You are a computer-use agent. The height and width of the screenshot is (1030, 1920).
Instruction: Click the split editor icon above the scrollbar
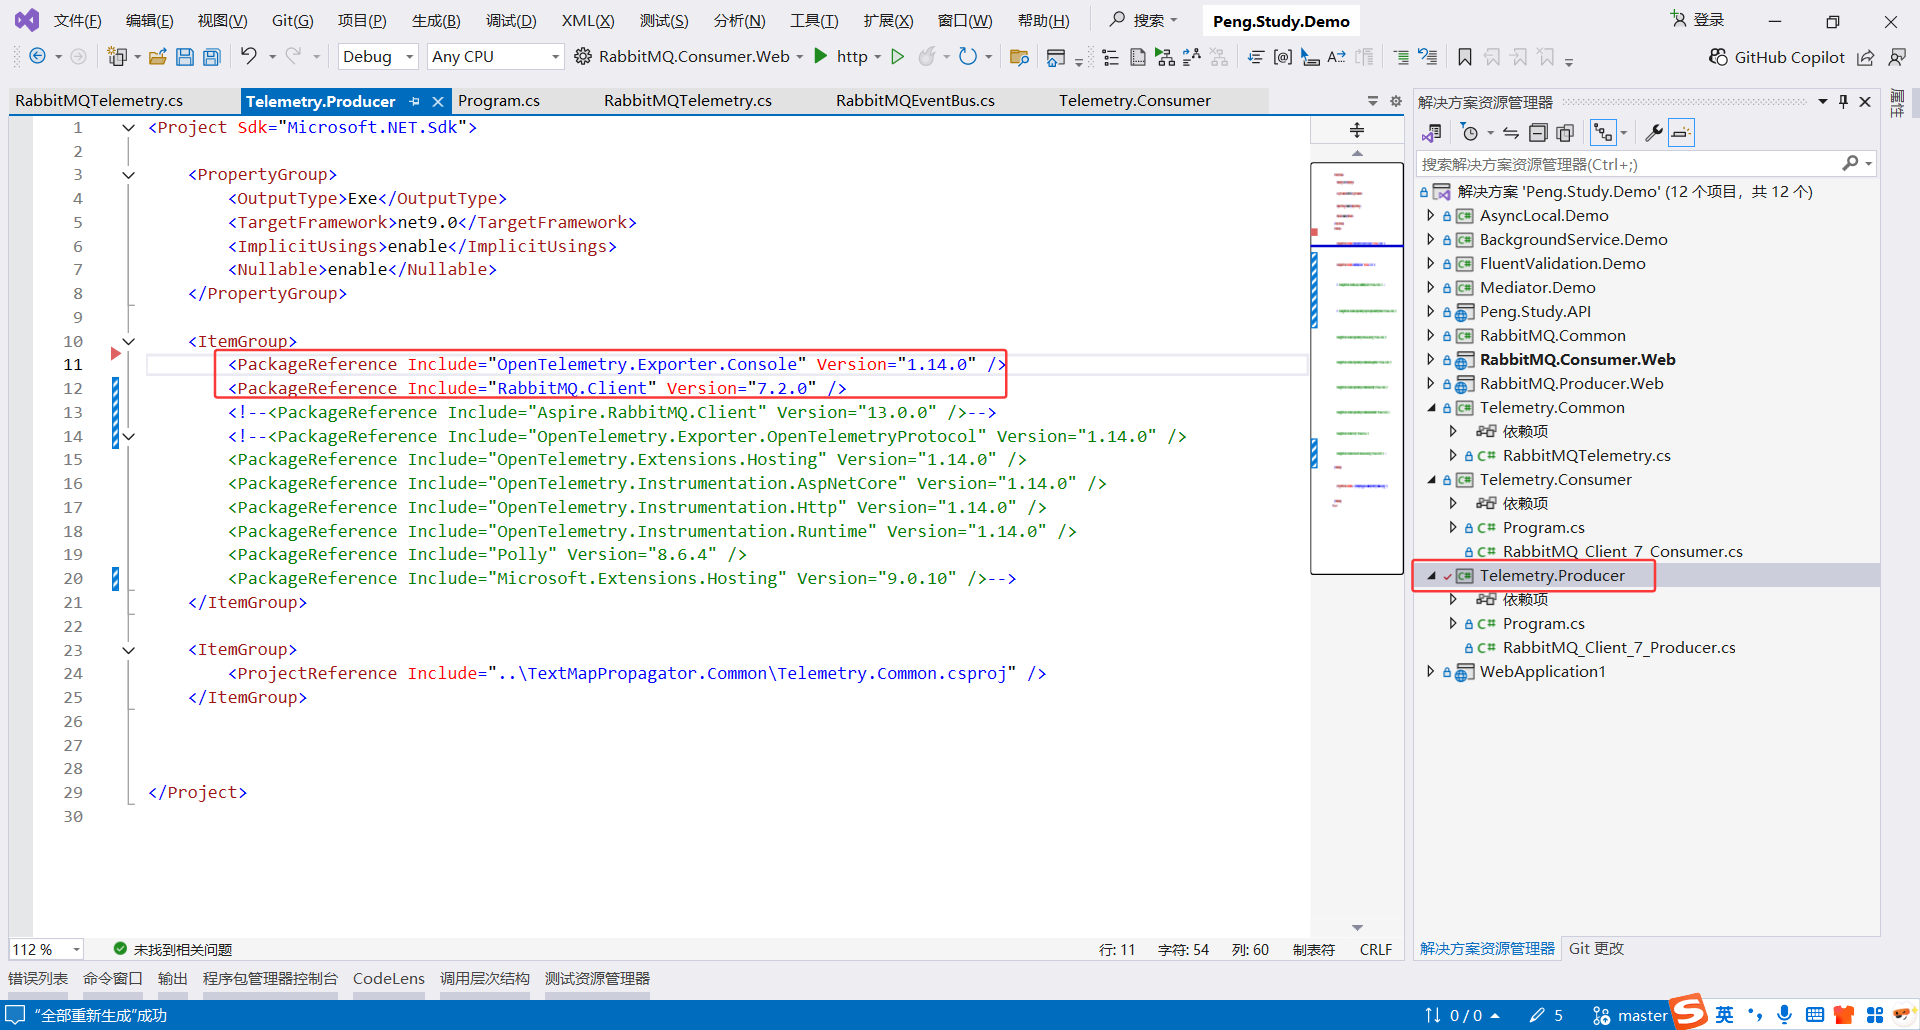click(x=1357, y=130)
